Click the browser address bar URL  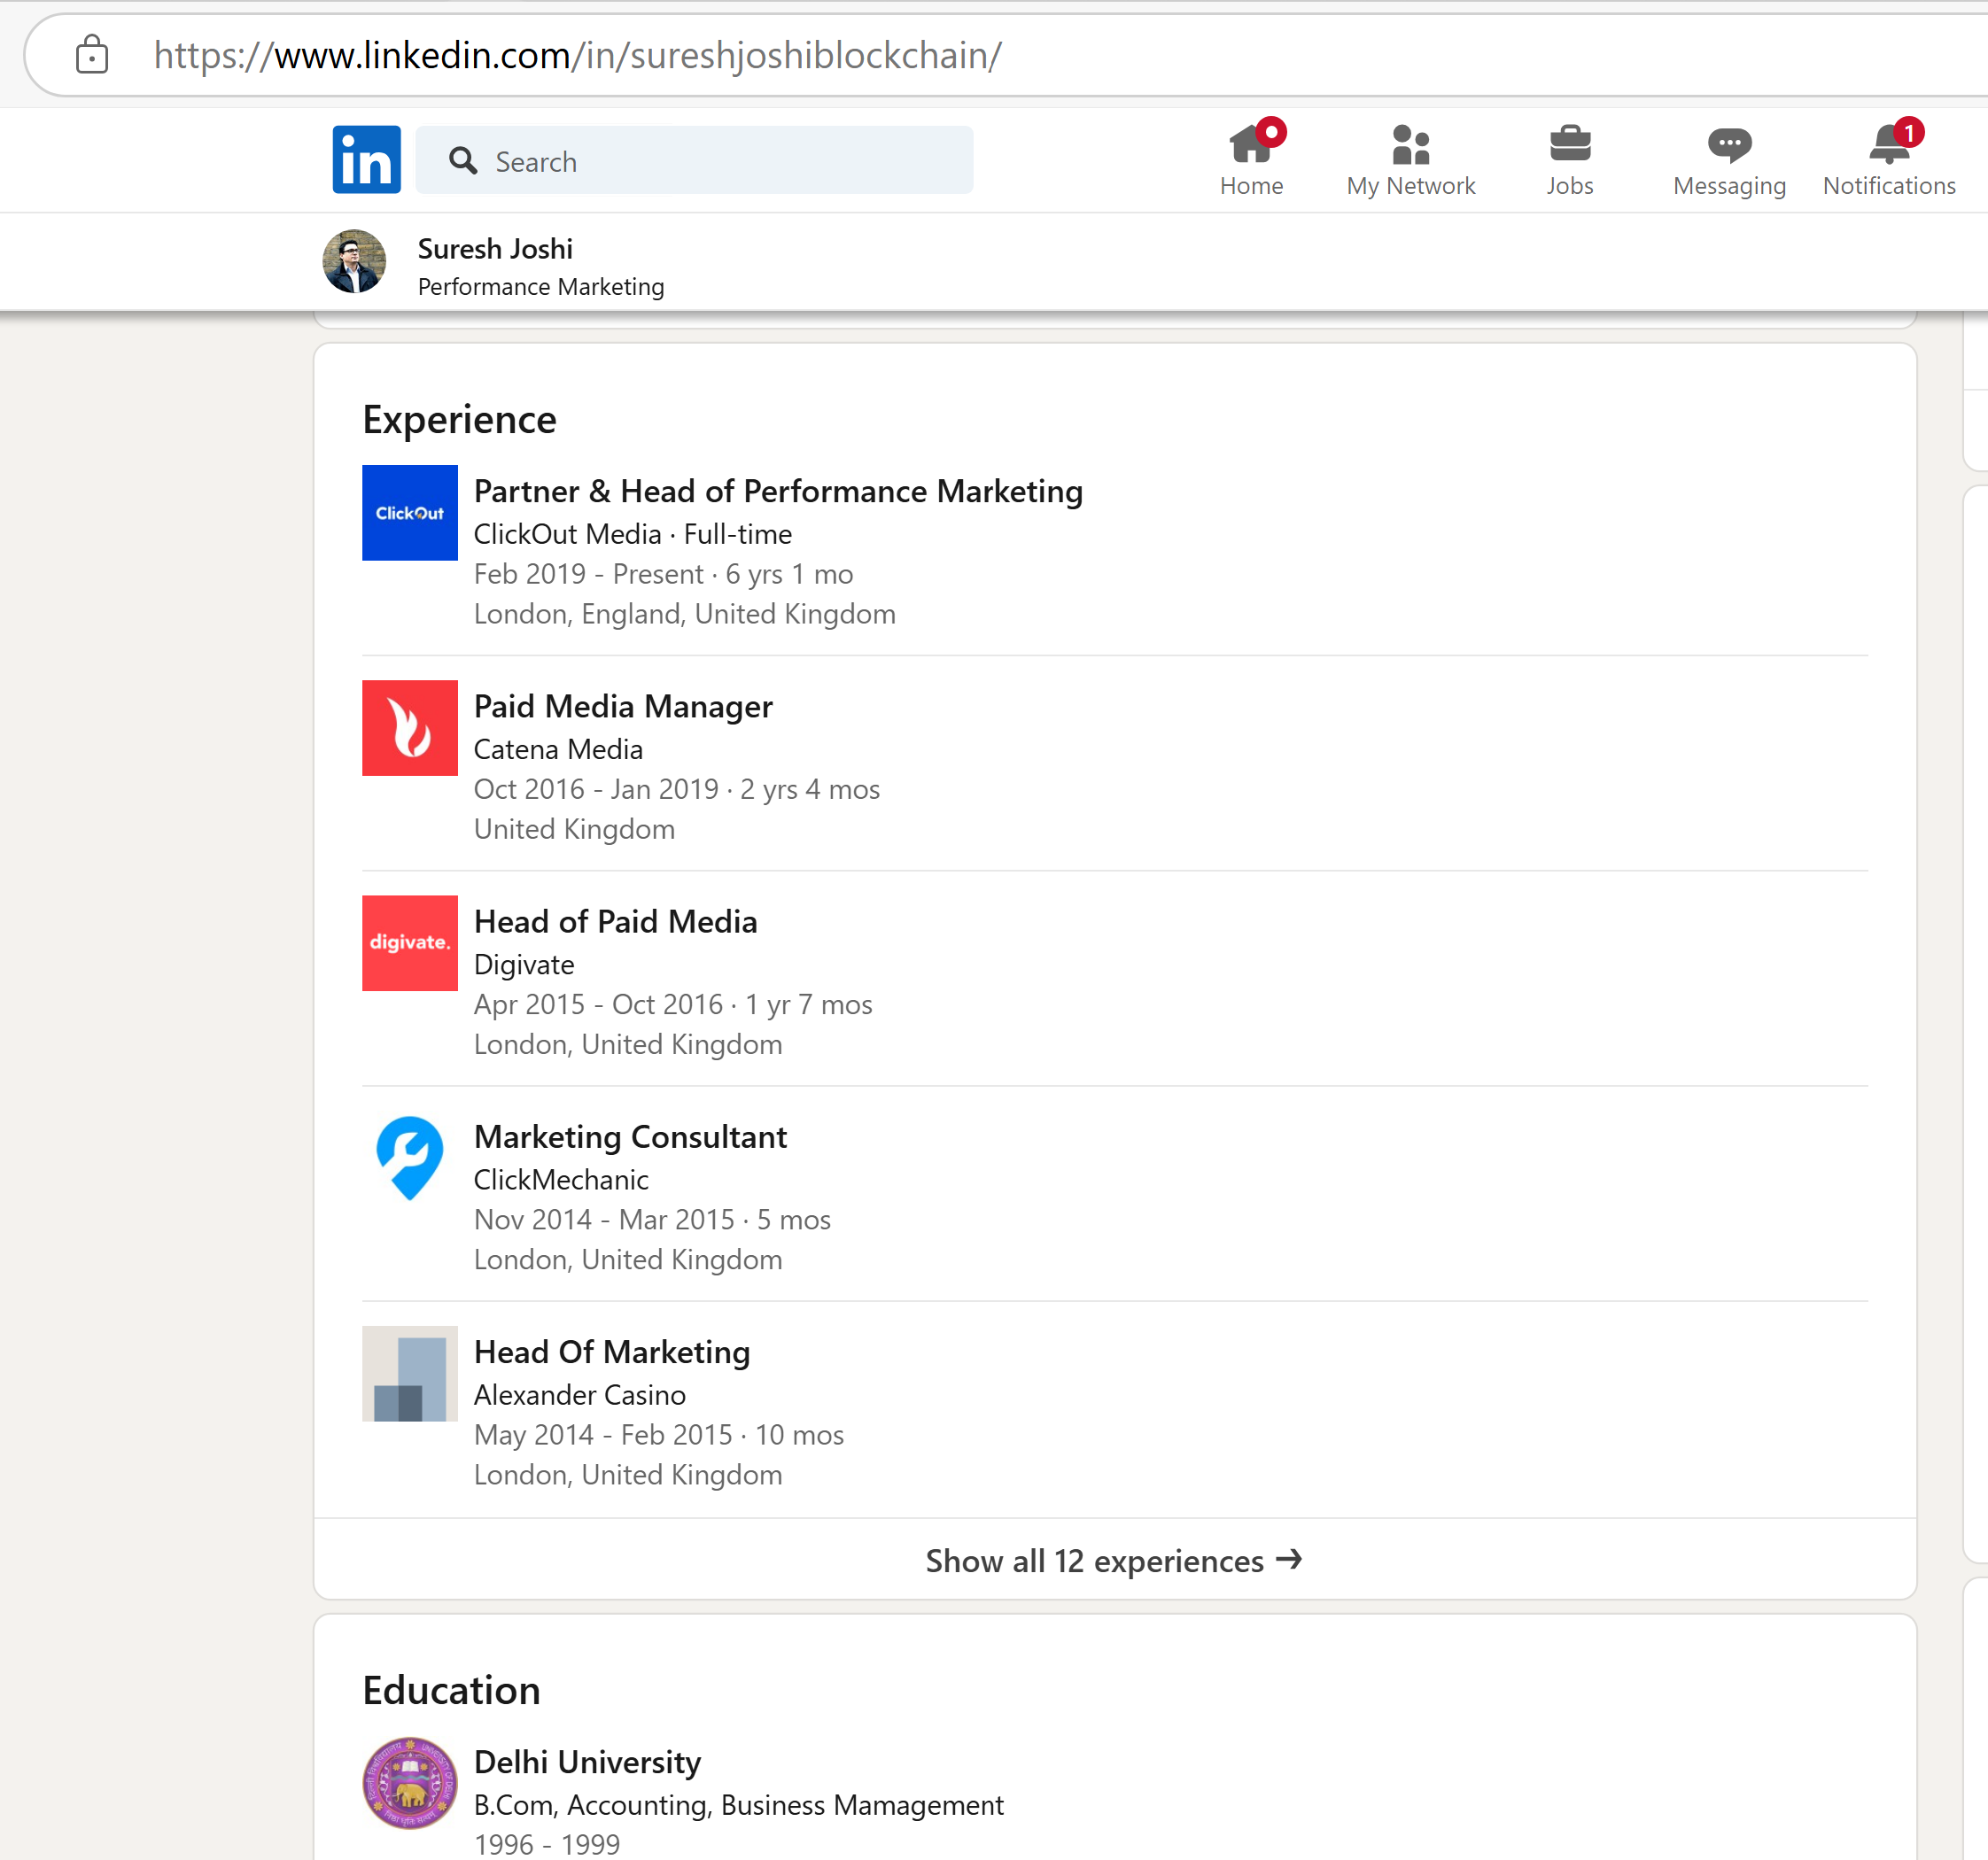[577, 55]
